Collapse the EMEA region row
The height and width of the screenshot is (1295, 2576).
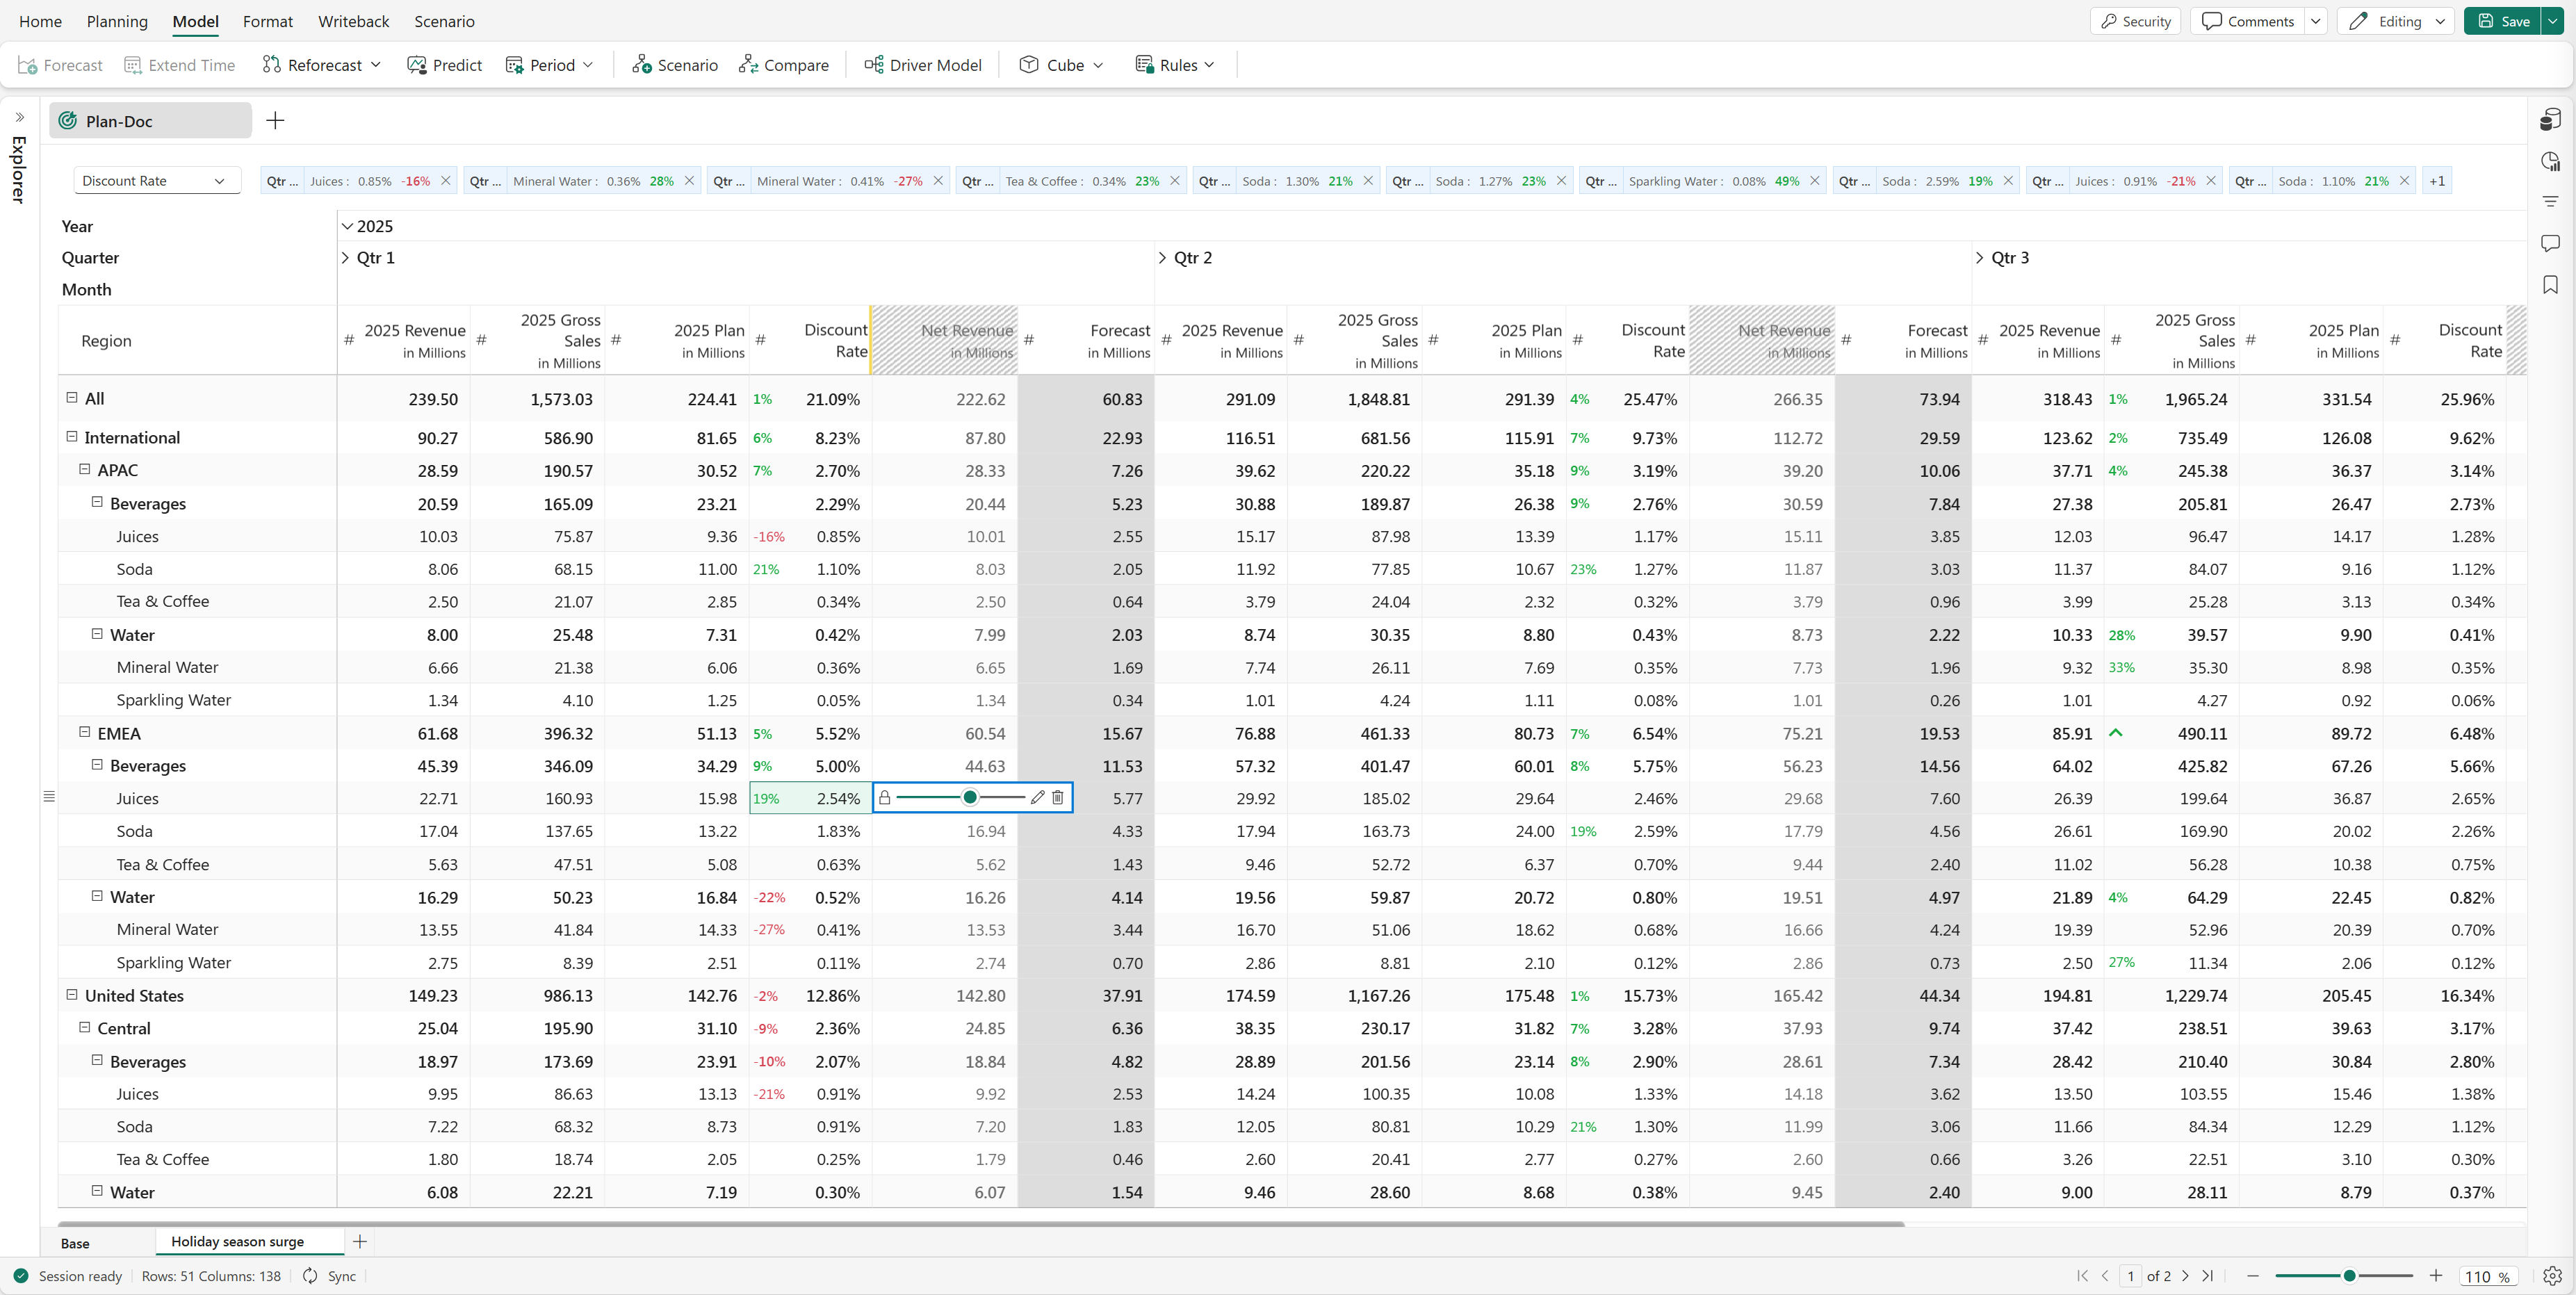pyautogui.click(x=85, y=732)
